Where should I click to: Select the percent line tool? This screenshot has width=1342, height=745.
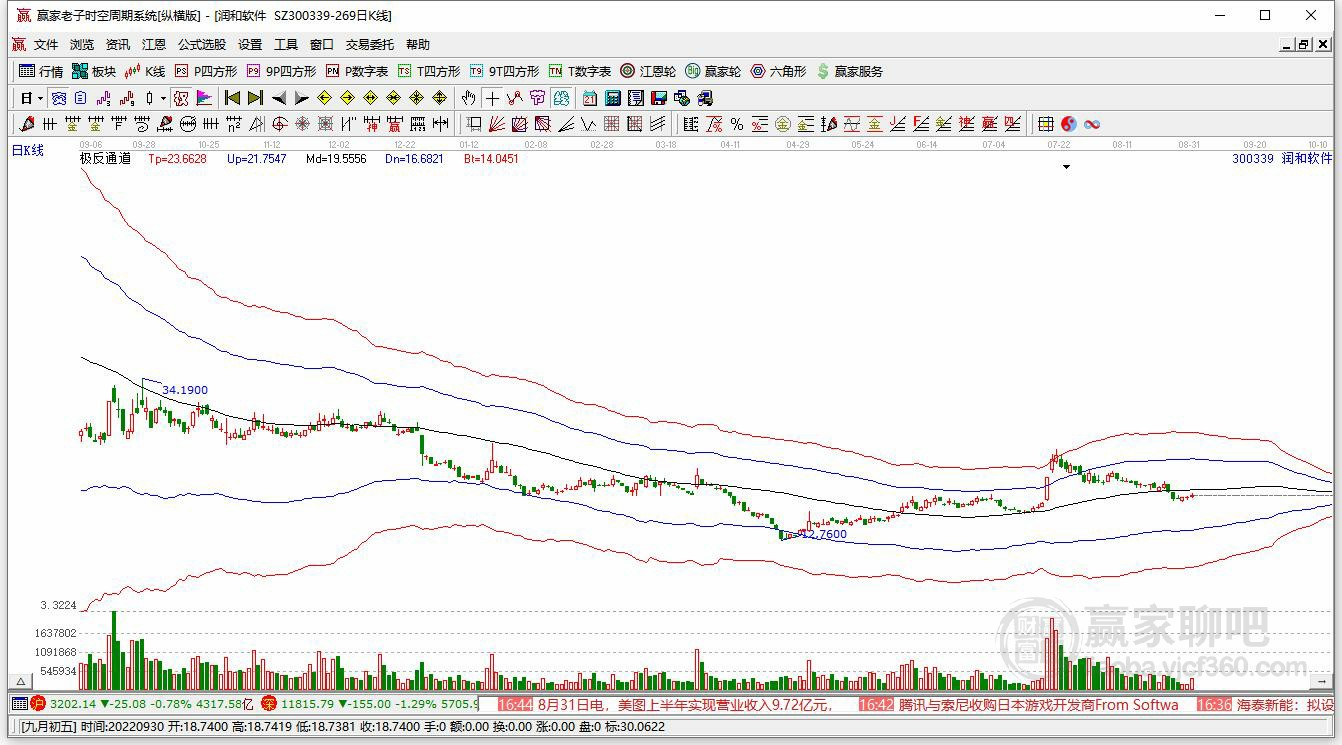737,124
